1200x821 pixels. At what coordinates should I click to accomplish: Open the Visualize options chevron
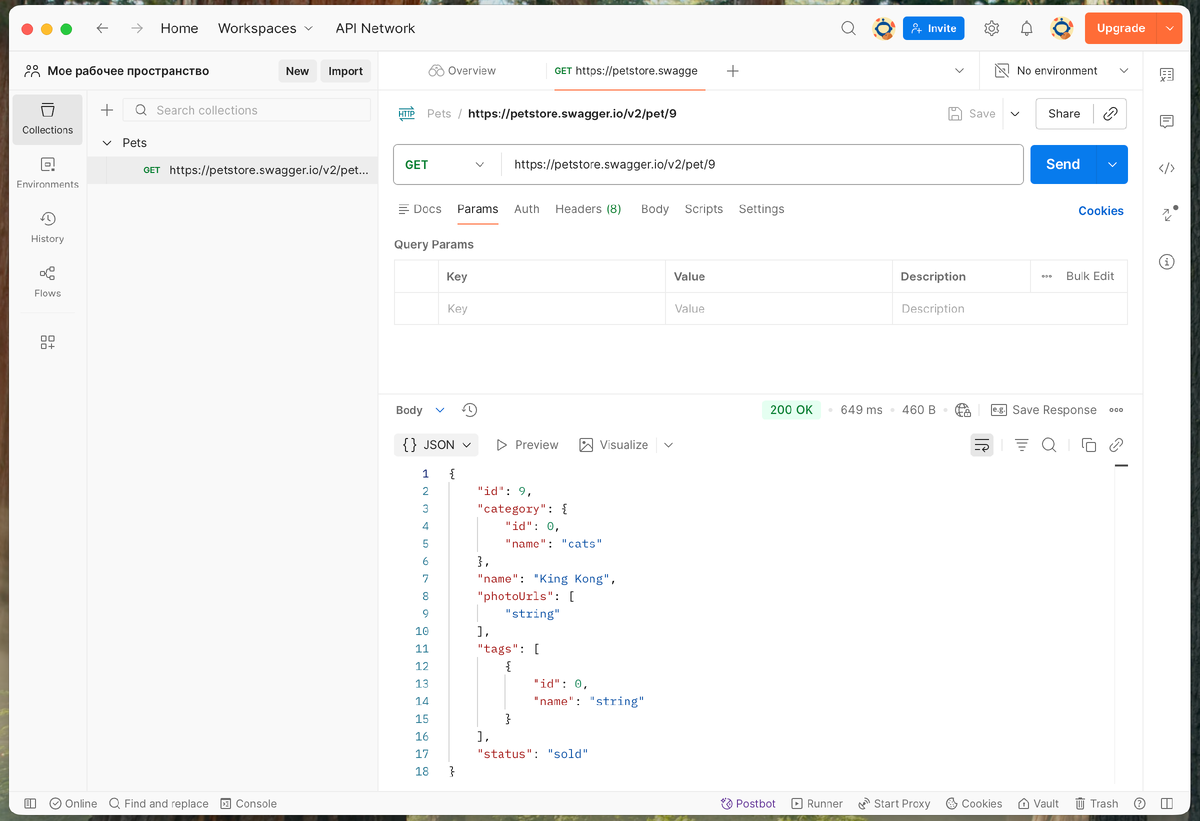(x=668, y=445)
